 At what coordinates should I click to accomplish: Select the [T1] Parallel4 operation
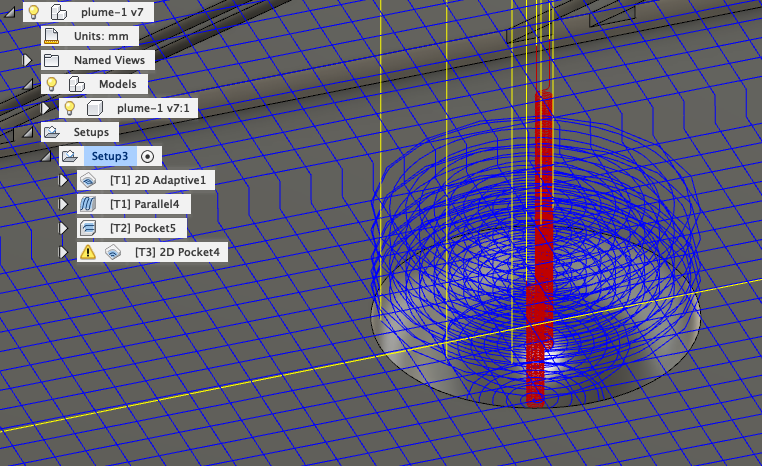coord(144,204)
